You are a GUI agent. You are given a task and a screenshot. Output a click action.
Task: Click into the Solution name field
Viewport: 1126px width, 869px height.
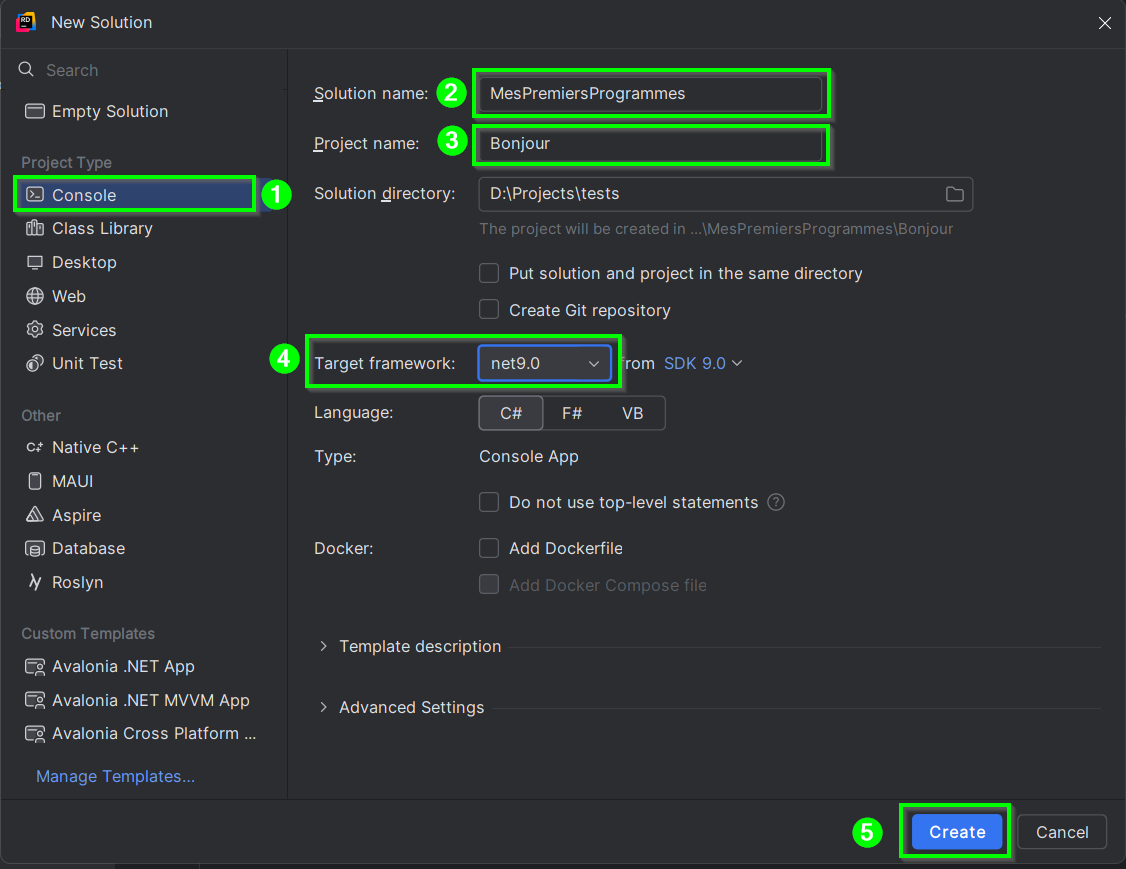click(650, 93)
